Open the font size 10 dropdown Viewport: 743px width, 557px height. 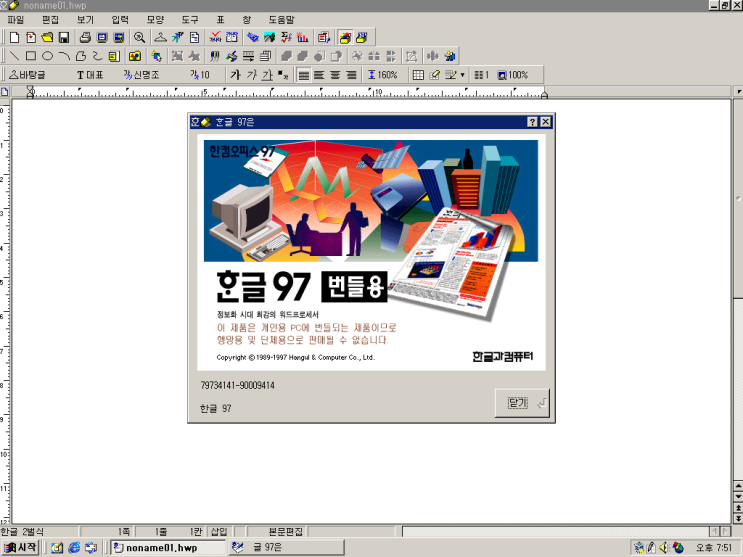pyautogui.click(x=200, y=75)
